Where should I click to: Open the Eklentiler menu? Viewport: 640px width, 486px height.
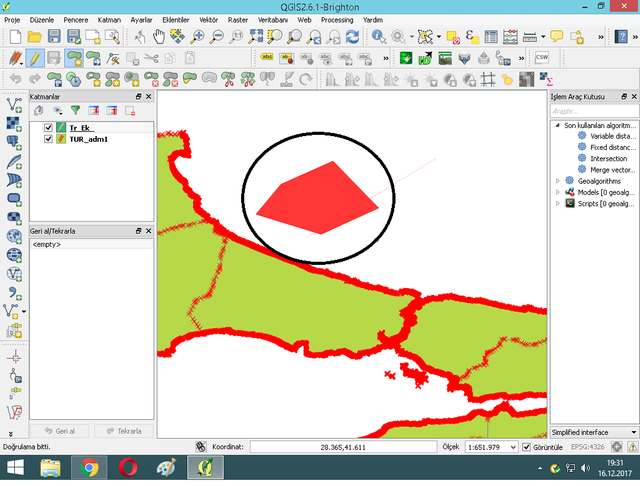click(x=176, y=20)
